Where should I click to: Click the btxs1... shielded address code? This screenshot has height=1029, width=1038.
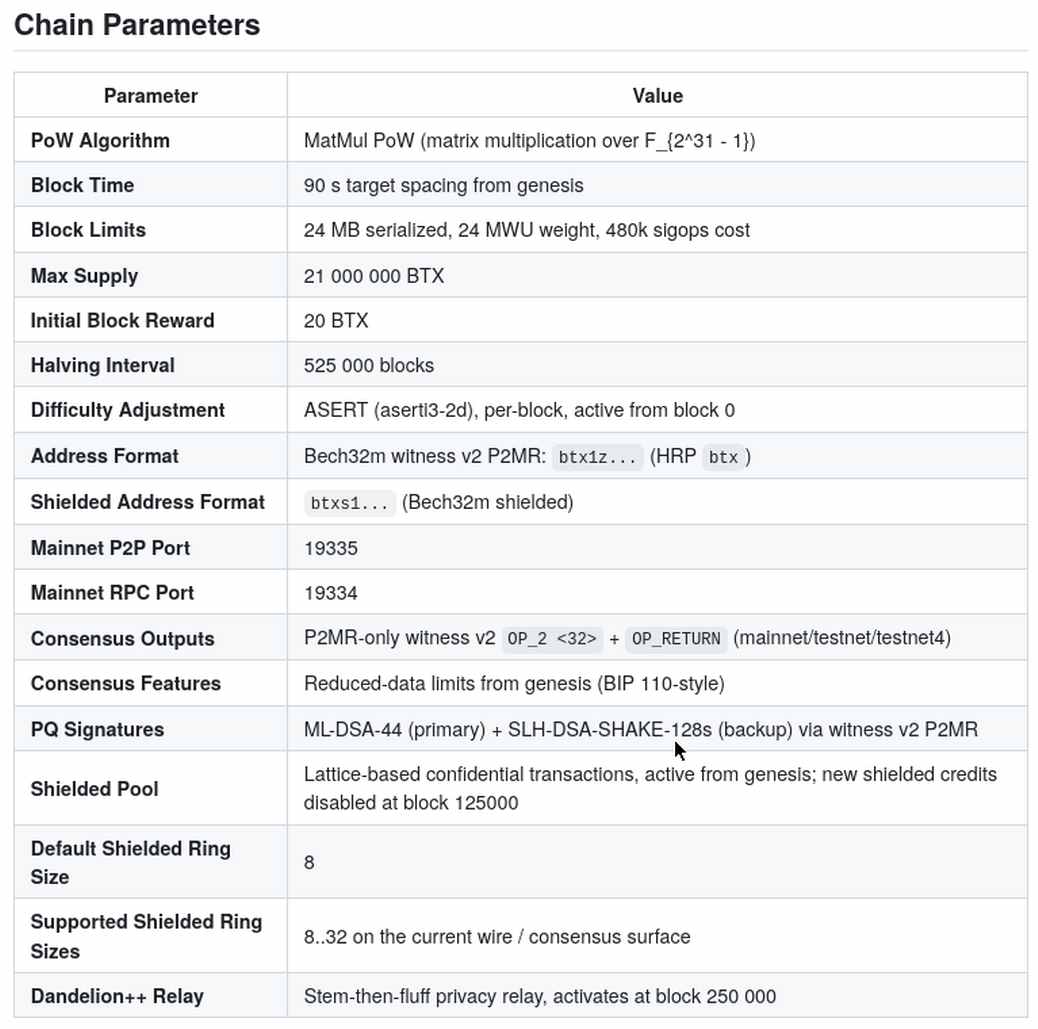(x=350, y=503)
